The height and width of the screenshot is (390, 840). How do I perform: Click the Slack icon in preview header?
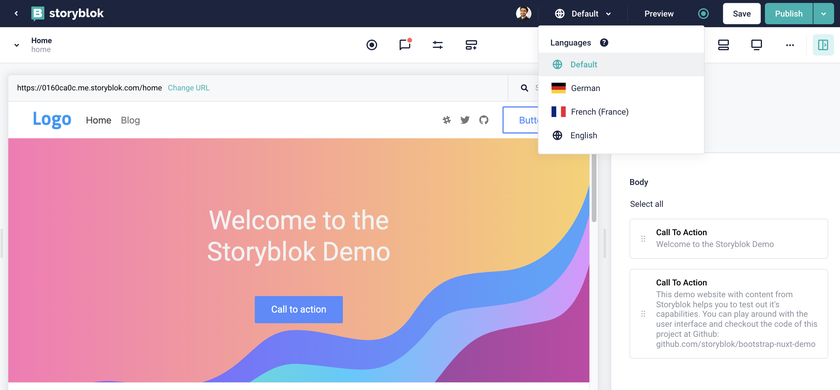coord(446,120)
